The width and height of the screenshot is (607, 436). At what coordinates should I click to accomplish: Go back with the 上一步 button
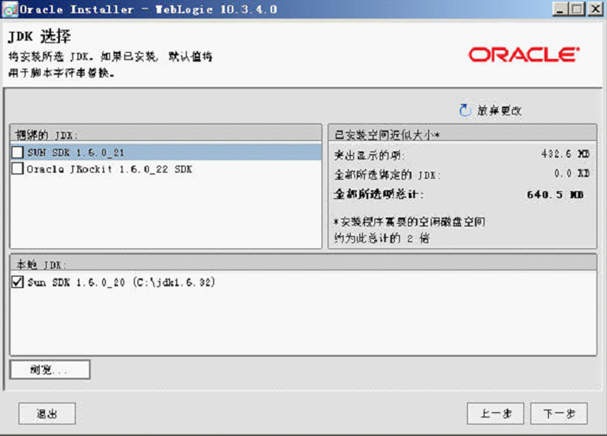click(x=496, y=414)
